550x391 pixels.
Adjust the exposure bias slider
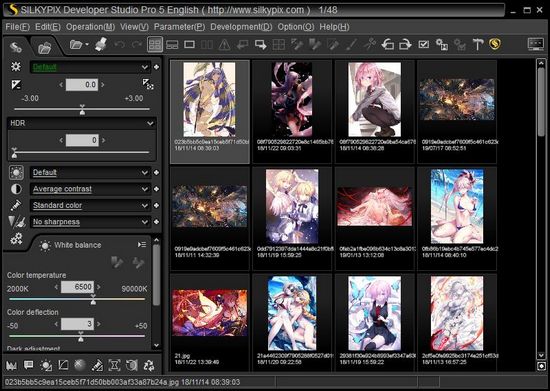coord(82,110)
